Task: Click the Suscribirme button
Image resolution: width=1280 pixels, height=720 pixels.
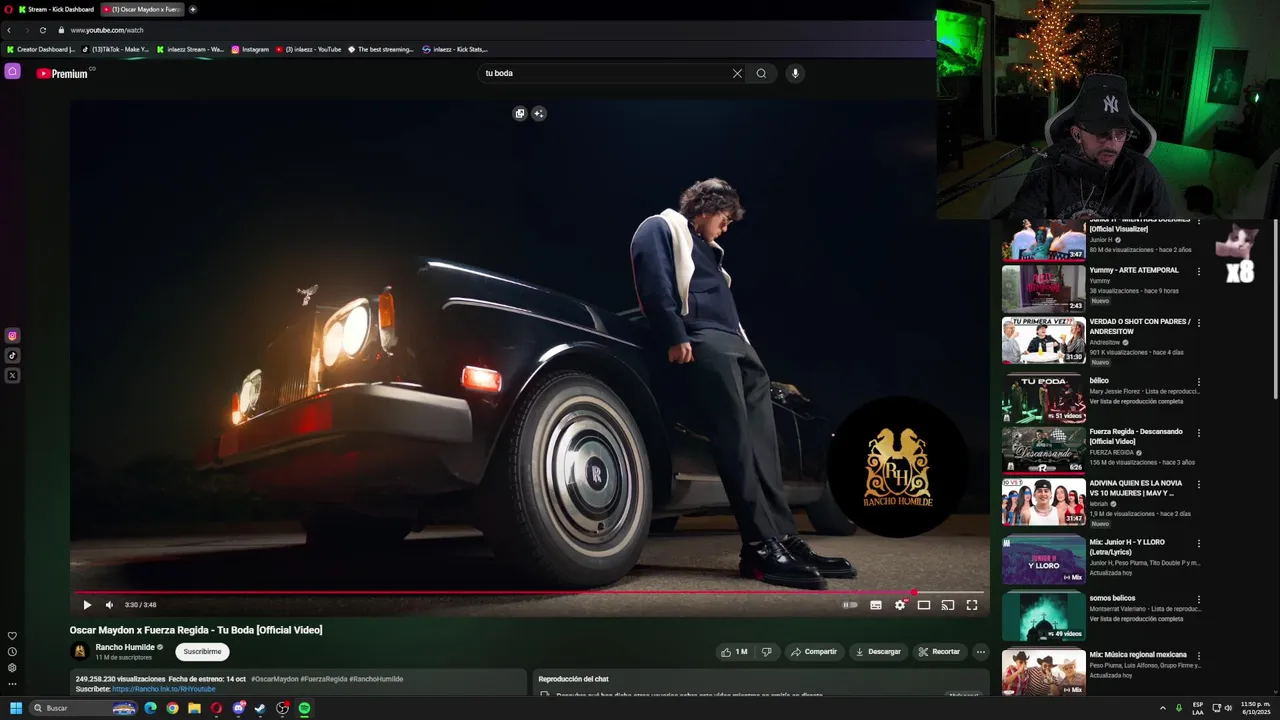Action: [202, 652]
